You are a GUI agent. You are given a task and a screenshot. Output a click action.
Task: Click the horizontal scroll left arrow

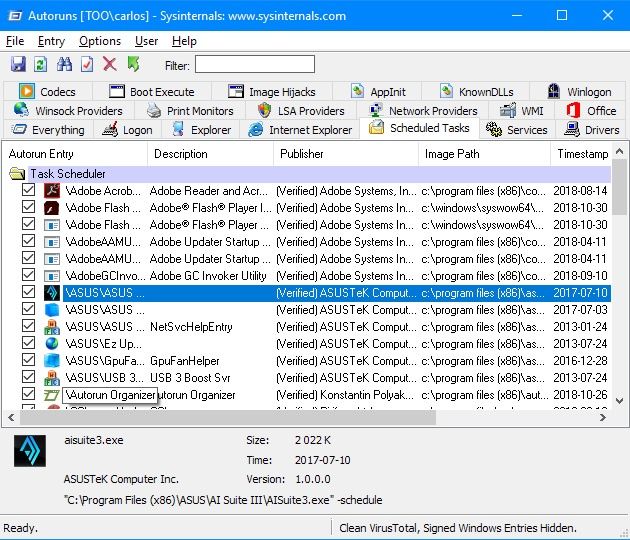pos(11,417)
